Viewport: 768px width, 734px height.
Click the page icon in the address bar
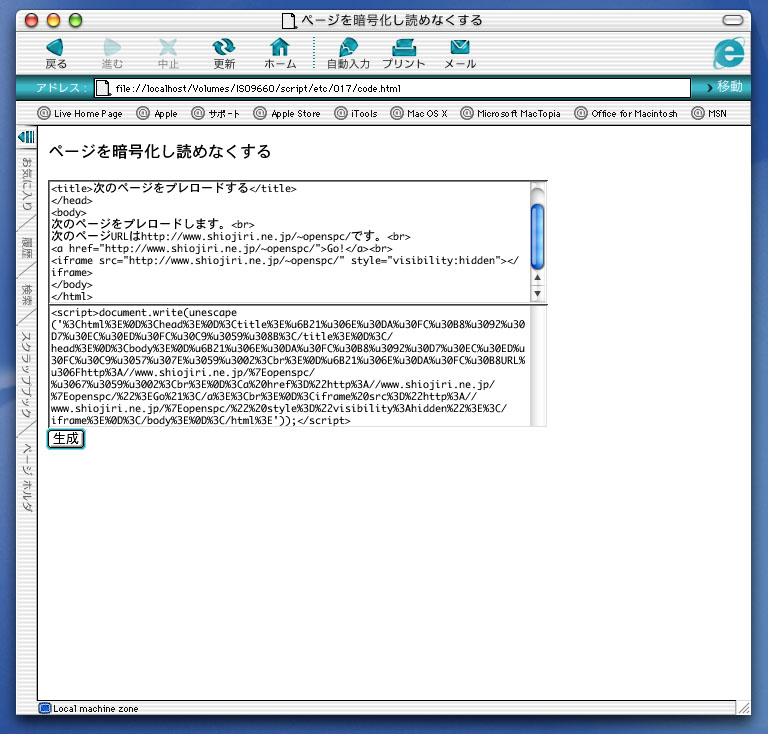[x=102, y=88]
